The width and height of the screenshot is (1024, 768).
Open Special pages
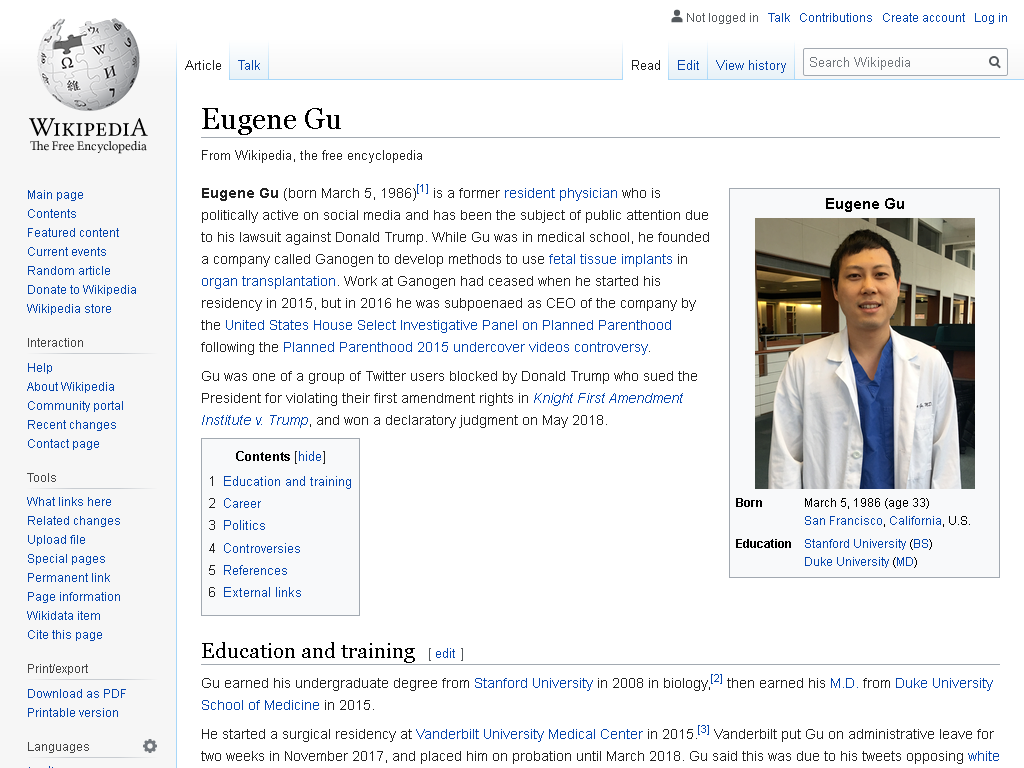(66, 558)
